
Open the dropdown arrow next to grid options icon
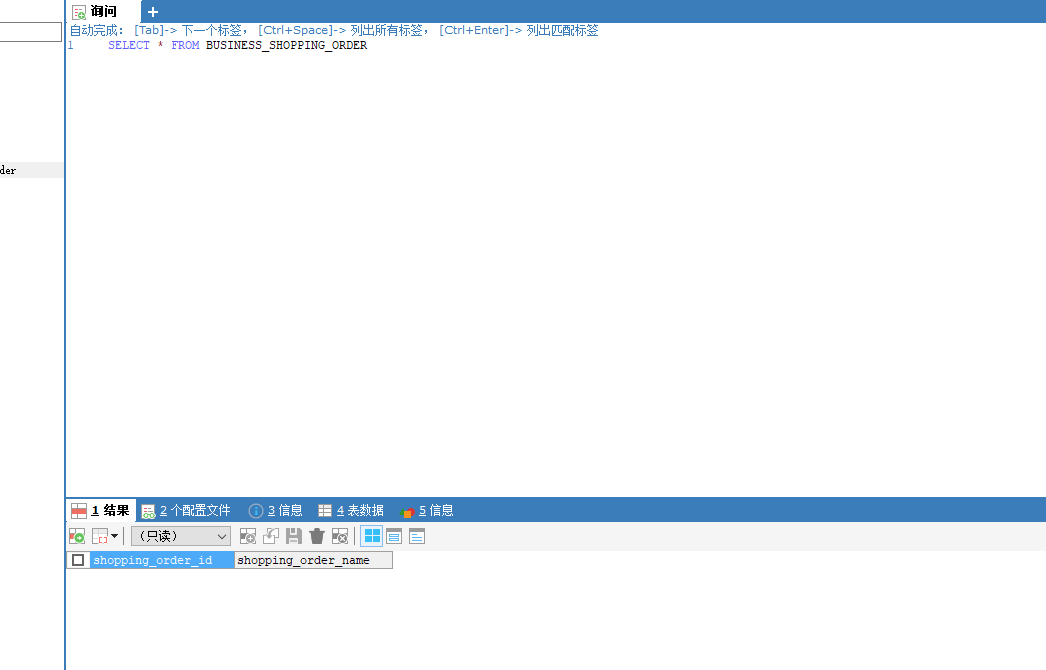coord(113,536)
